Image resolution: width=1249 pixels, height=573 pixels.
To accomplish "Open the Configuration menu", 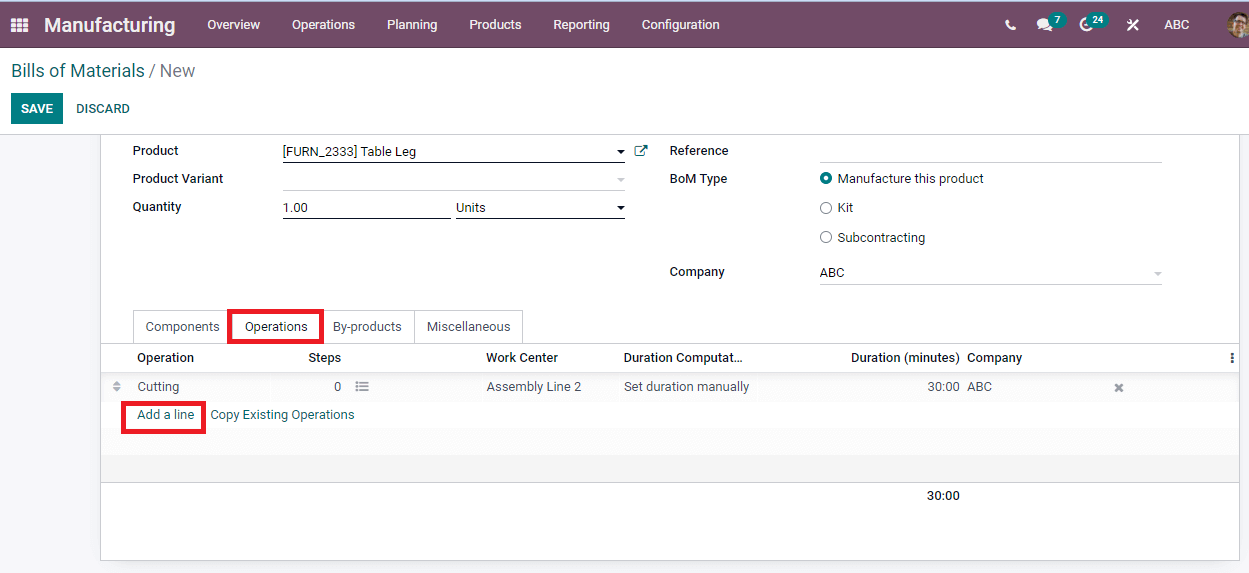I will [680, 25].
